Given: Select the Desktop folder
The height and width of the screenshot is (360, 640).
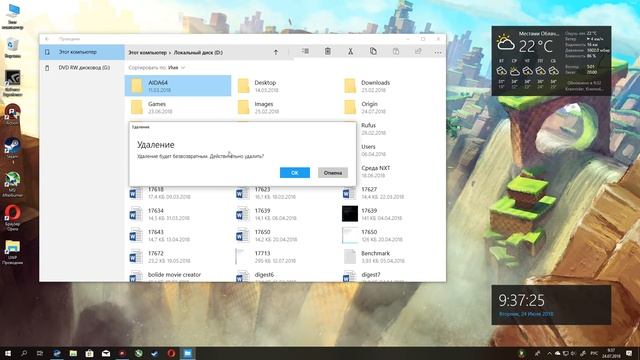Looking at the screenshot, I should pyautogui.click(x=284, y=86).
